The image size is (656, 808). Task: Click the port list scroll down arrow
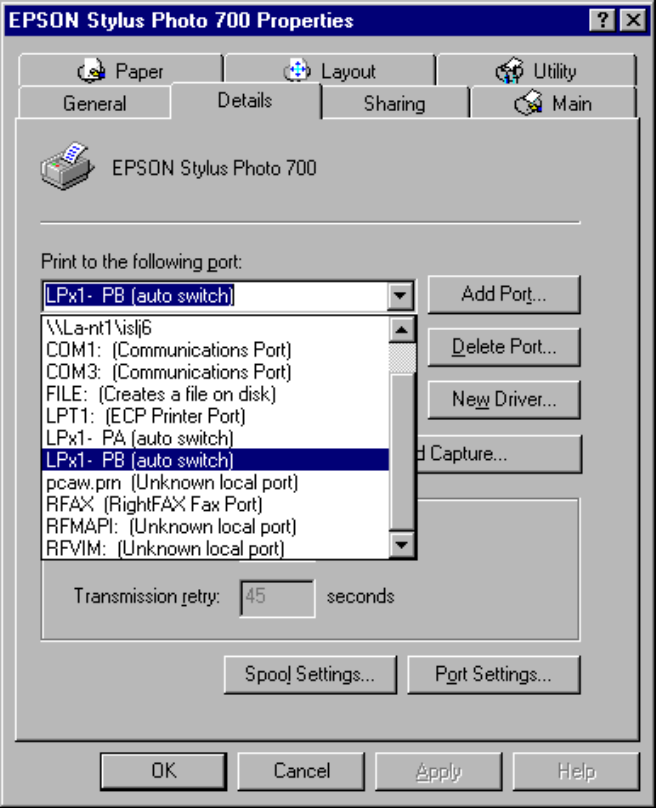pos(402,545)
